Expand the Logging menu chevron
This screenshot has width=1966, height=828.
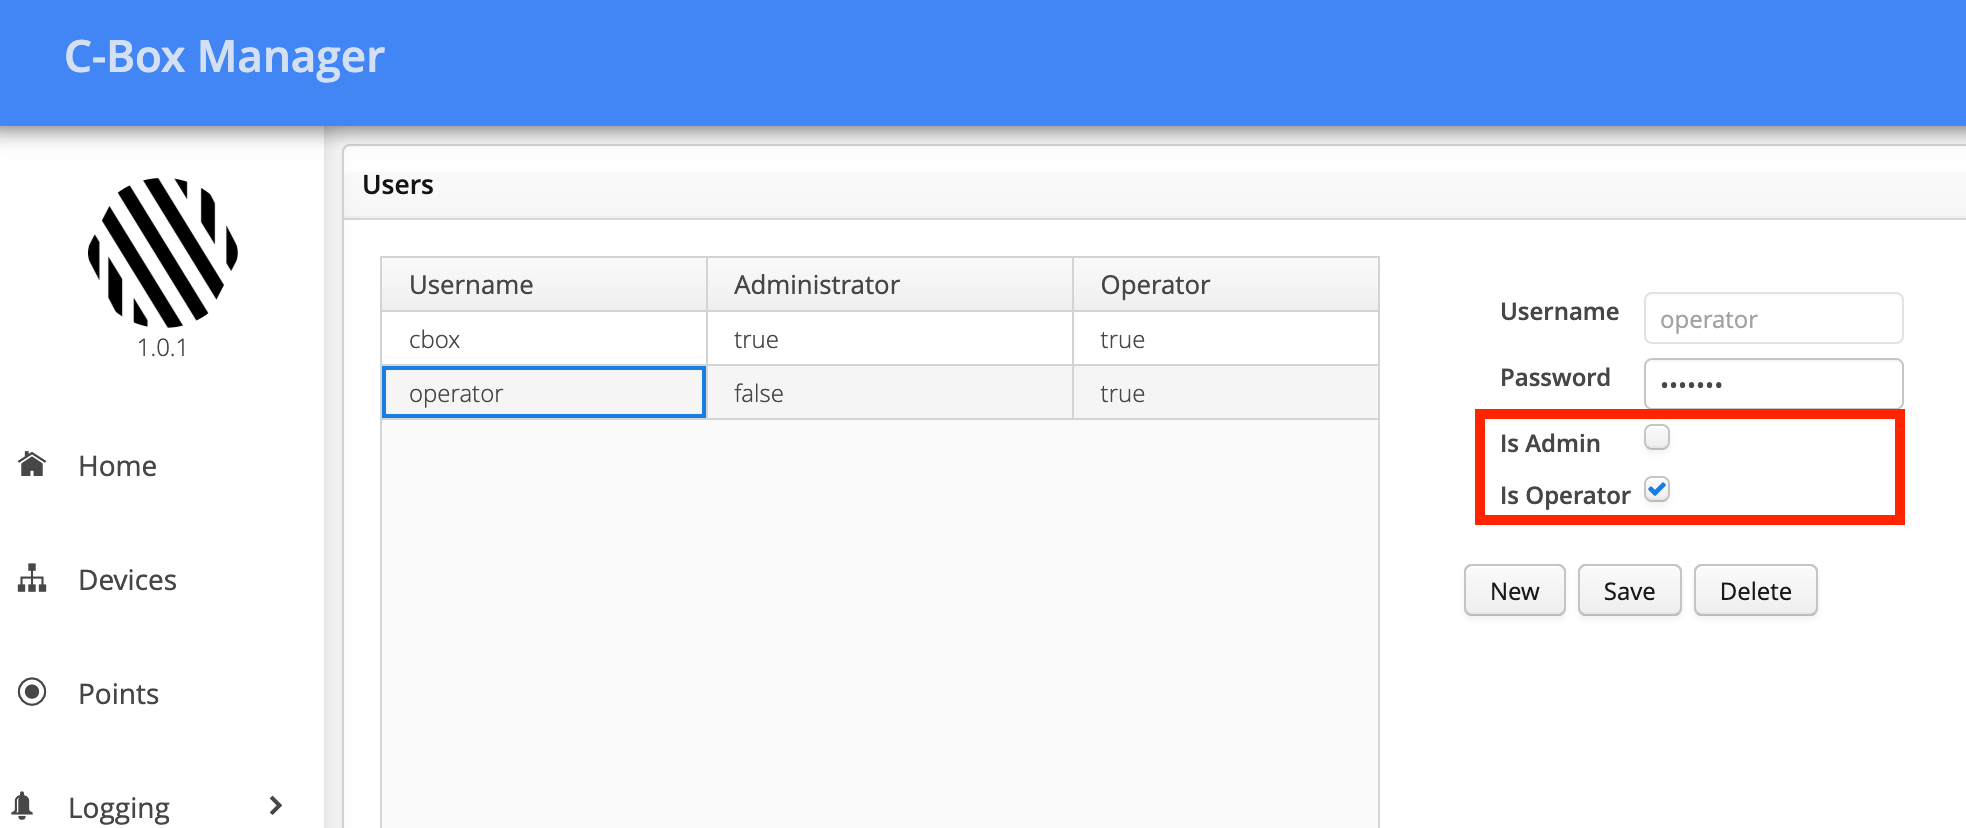pos(276,805)
